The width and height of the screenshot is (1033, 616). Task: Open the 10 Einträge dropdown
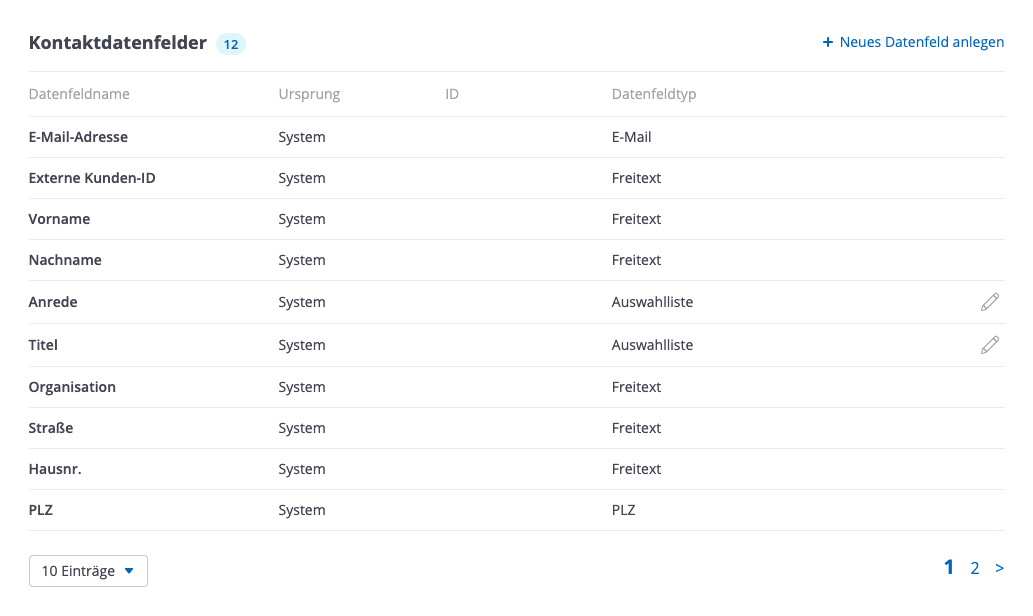click(88, 571)
